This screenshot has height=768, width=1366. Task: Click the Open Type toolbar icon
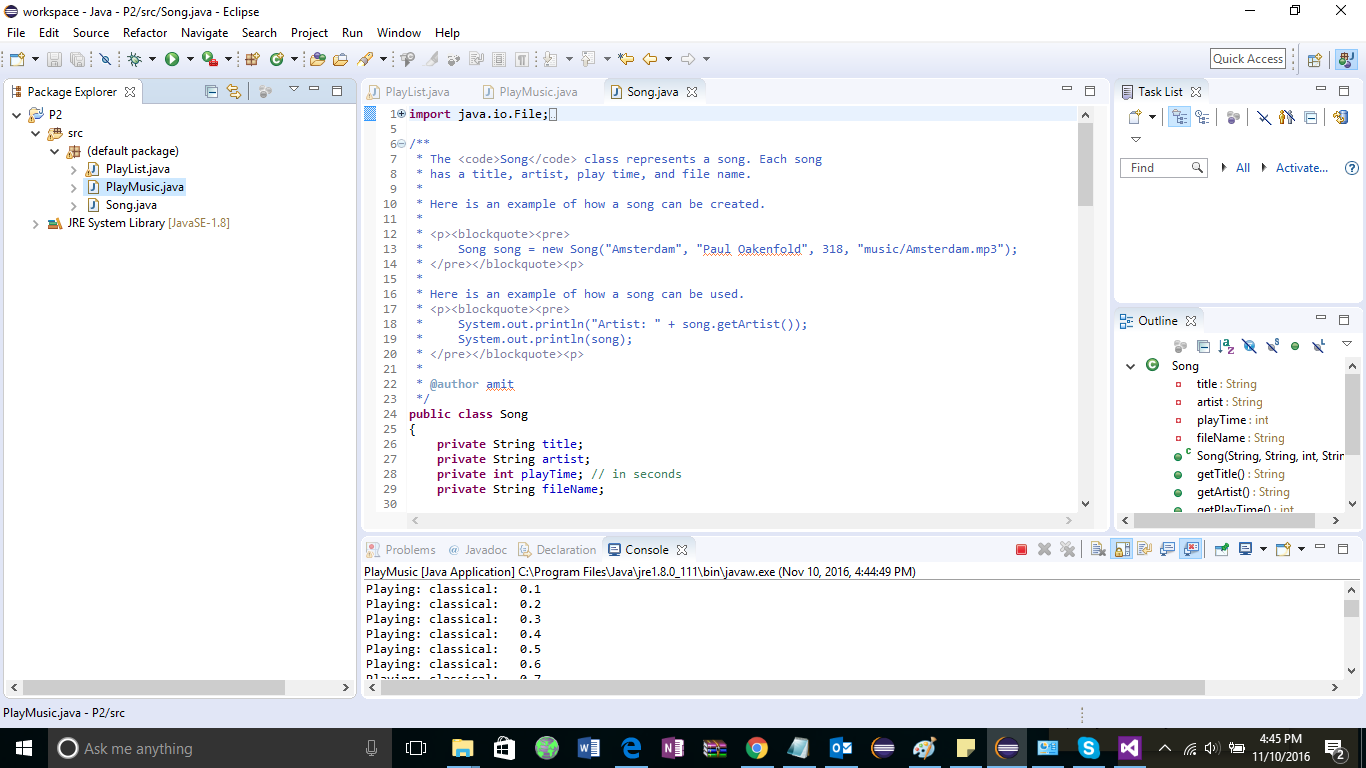(318, 60)
